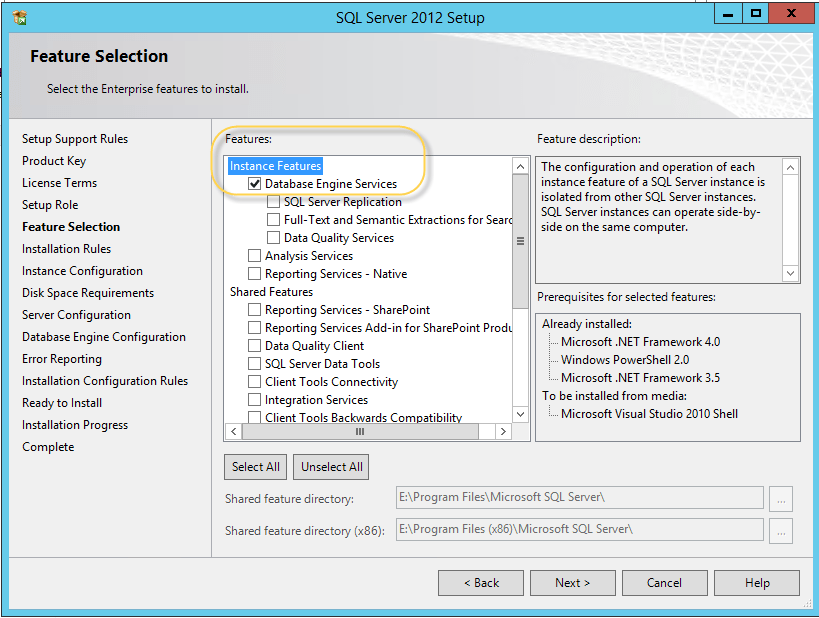Uncheck Database Engine Services checkbox
This screenshot has height=618, width=819.
(x=255, y=184)
